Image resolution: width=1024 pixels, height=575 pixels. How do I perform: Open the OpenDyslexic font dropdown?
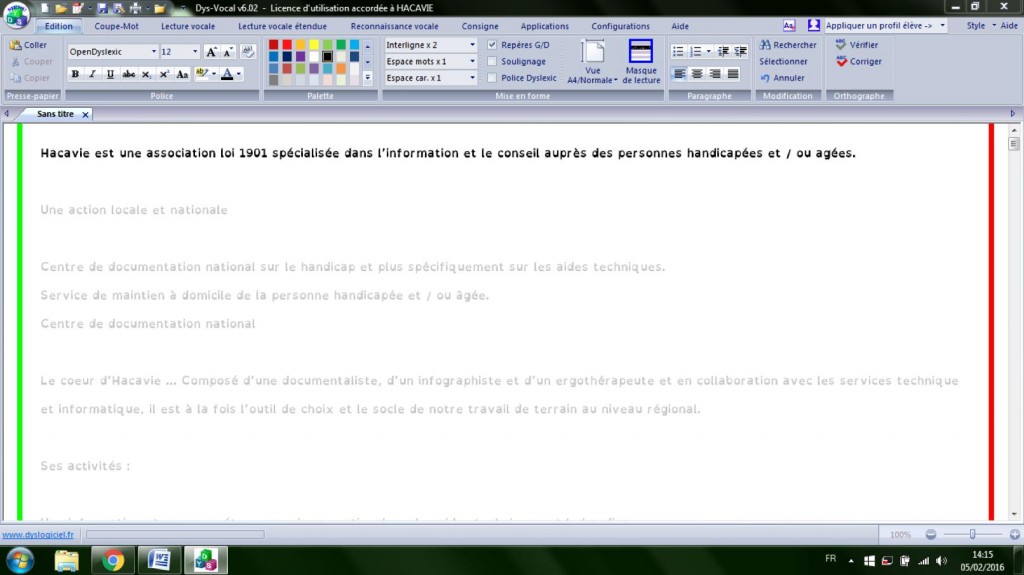pyautogui.click(x=153, y=51)
